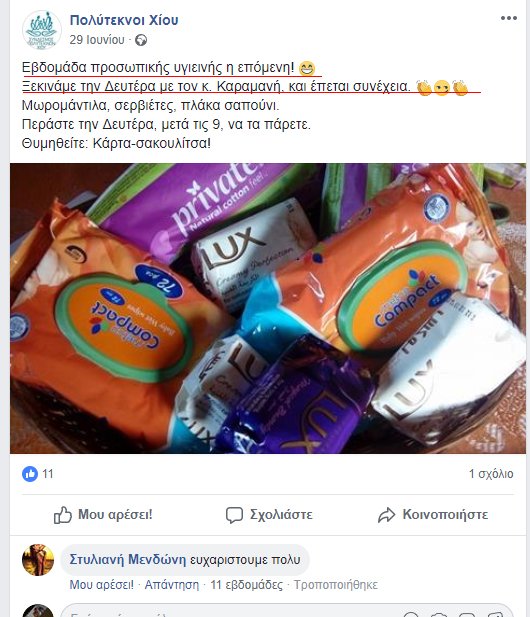Open Στυλιανή Μενδώνη commenter profile picture
Image resolution: width=530 pixels, height=617 pixels.
pyautogui.click(x=38, y=560)
